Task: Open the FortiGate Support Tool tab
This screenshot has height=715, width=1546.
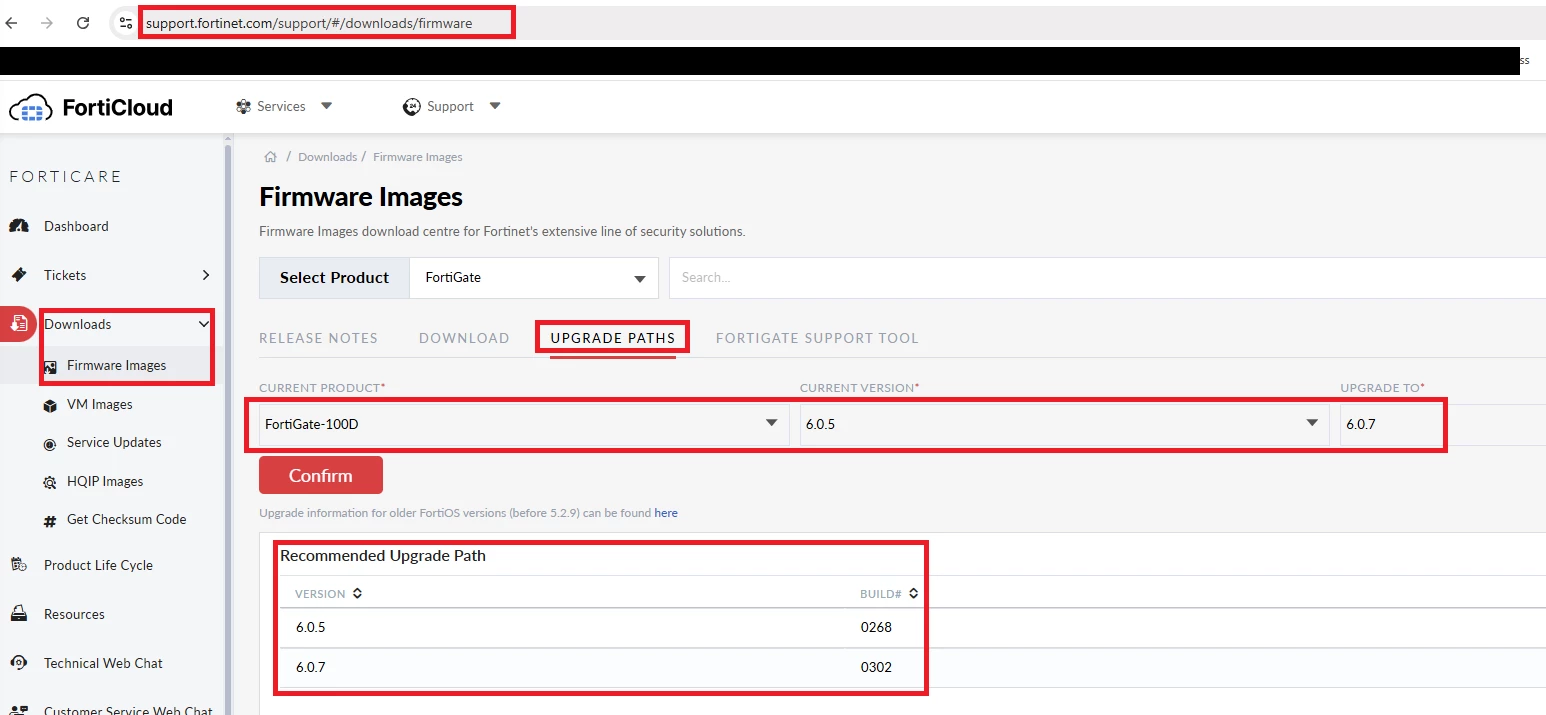Action: pyautogui.click(x=817, y=338)
